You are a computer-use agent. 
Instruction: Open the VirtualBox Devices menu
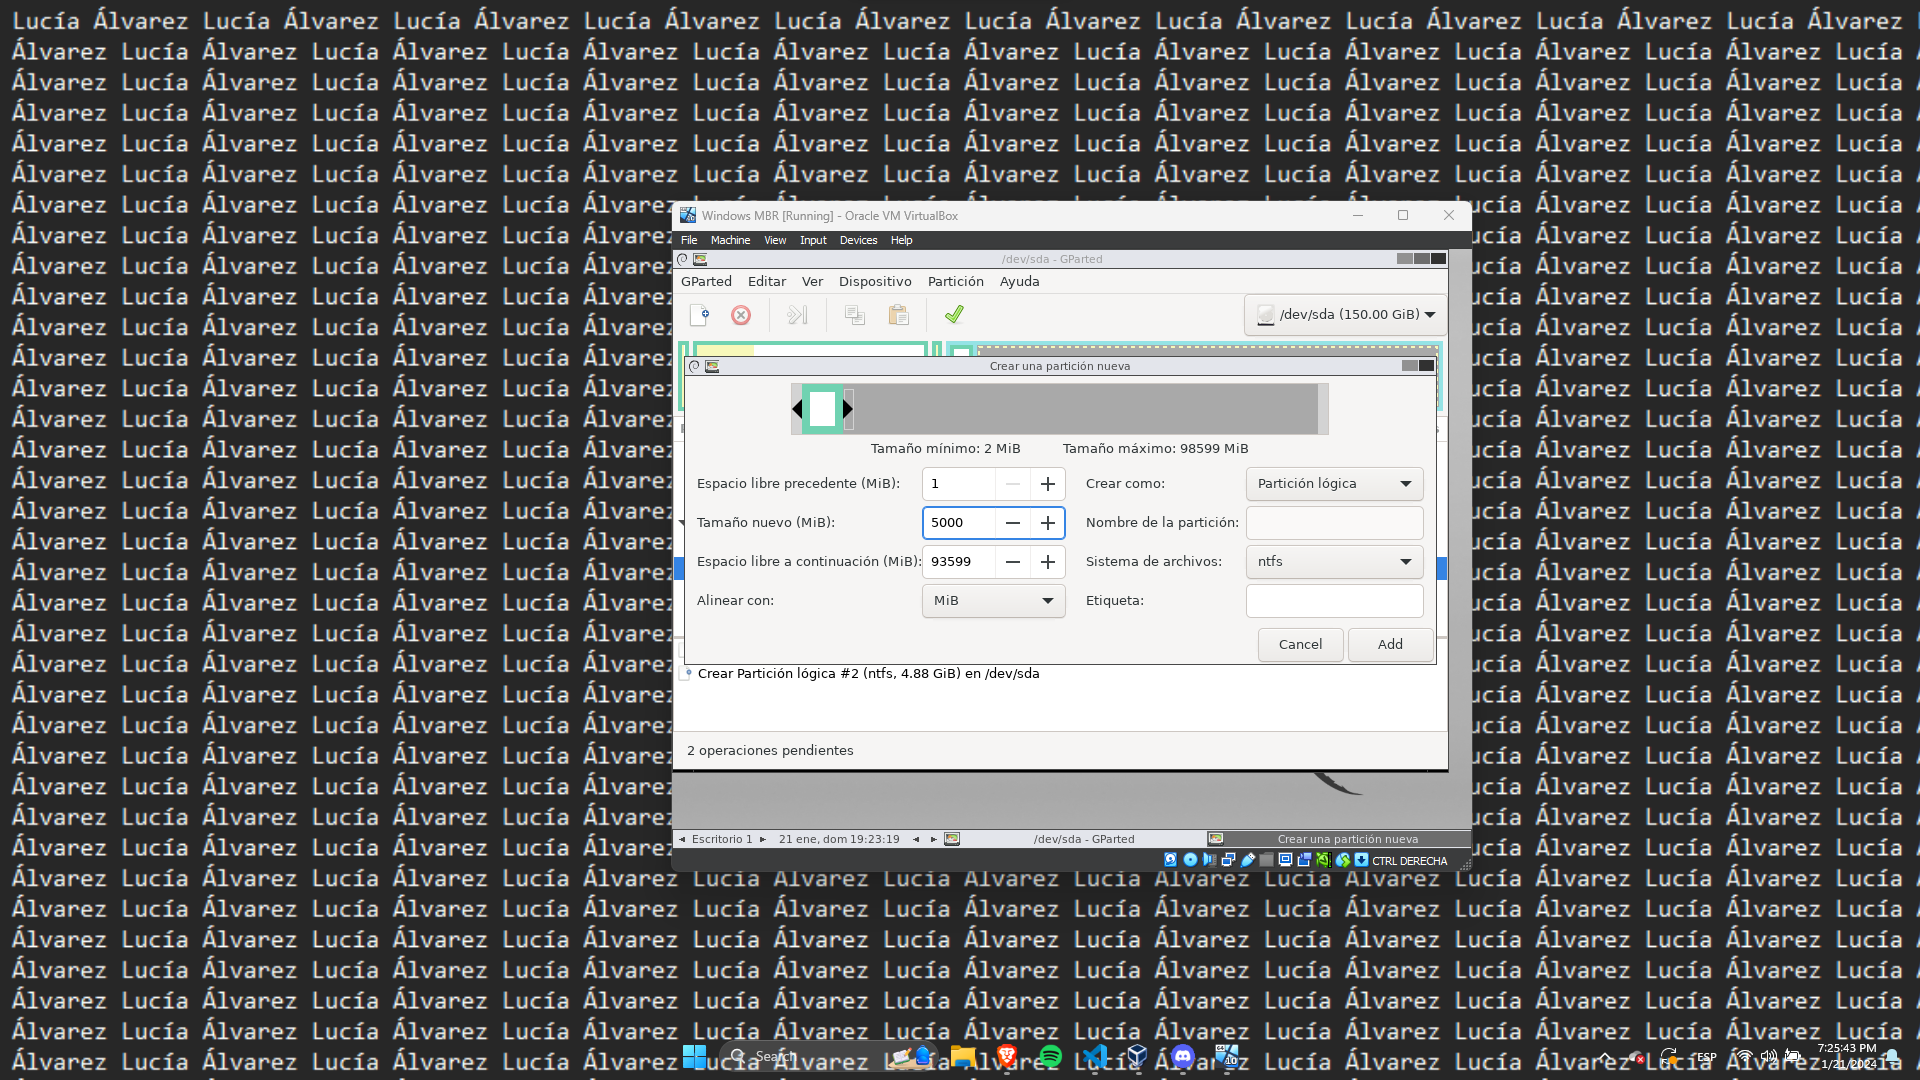(858, 240)
